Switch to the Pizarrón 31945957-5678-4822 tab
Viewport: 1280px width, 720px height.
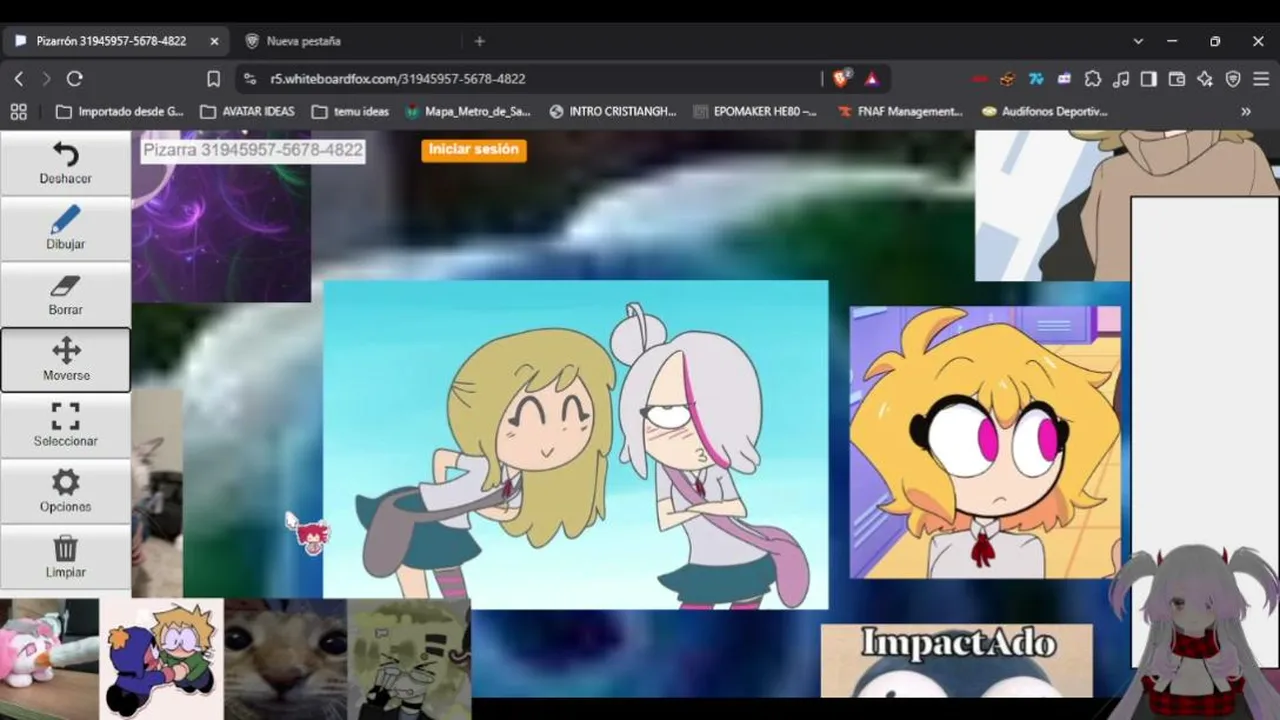click(x=115, y=41)
